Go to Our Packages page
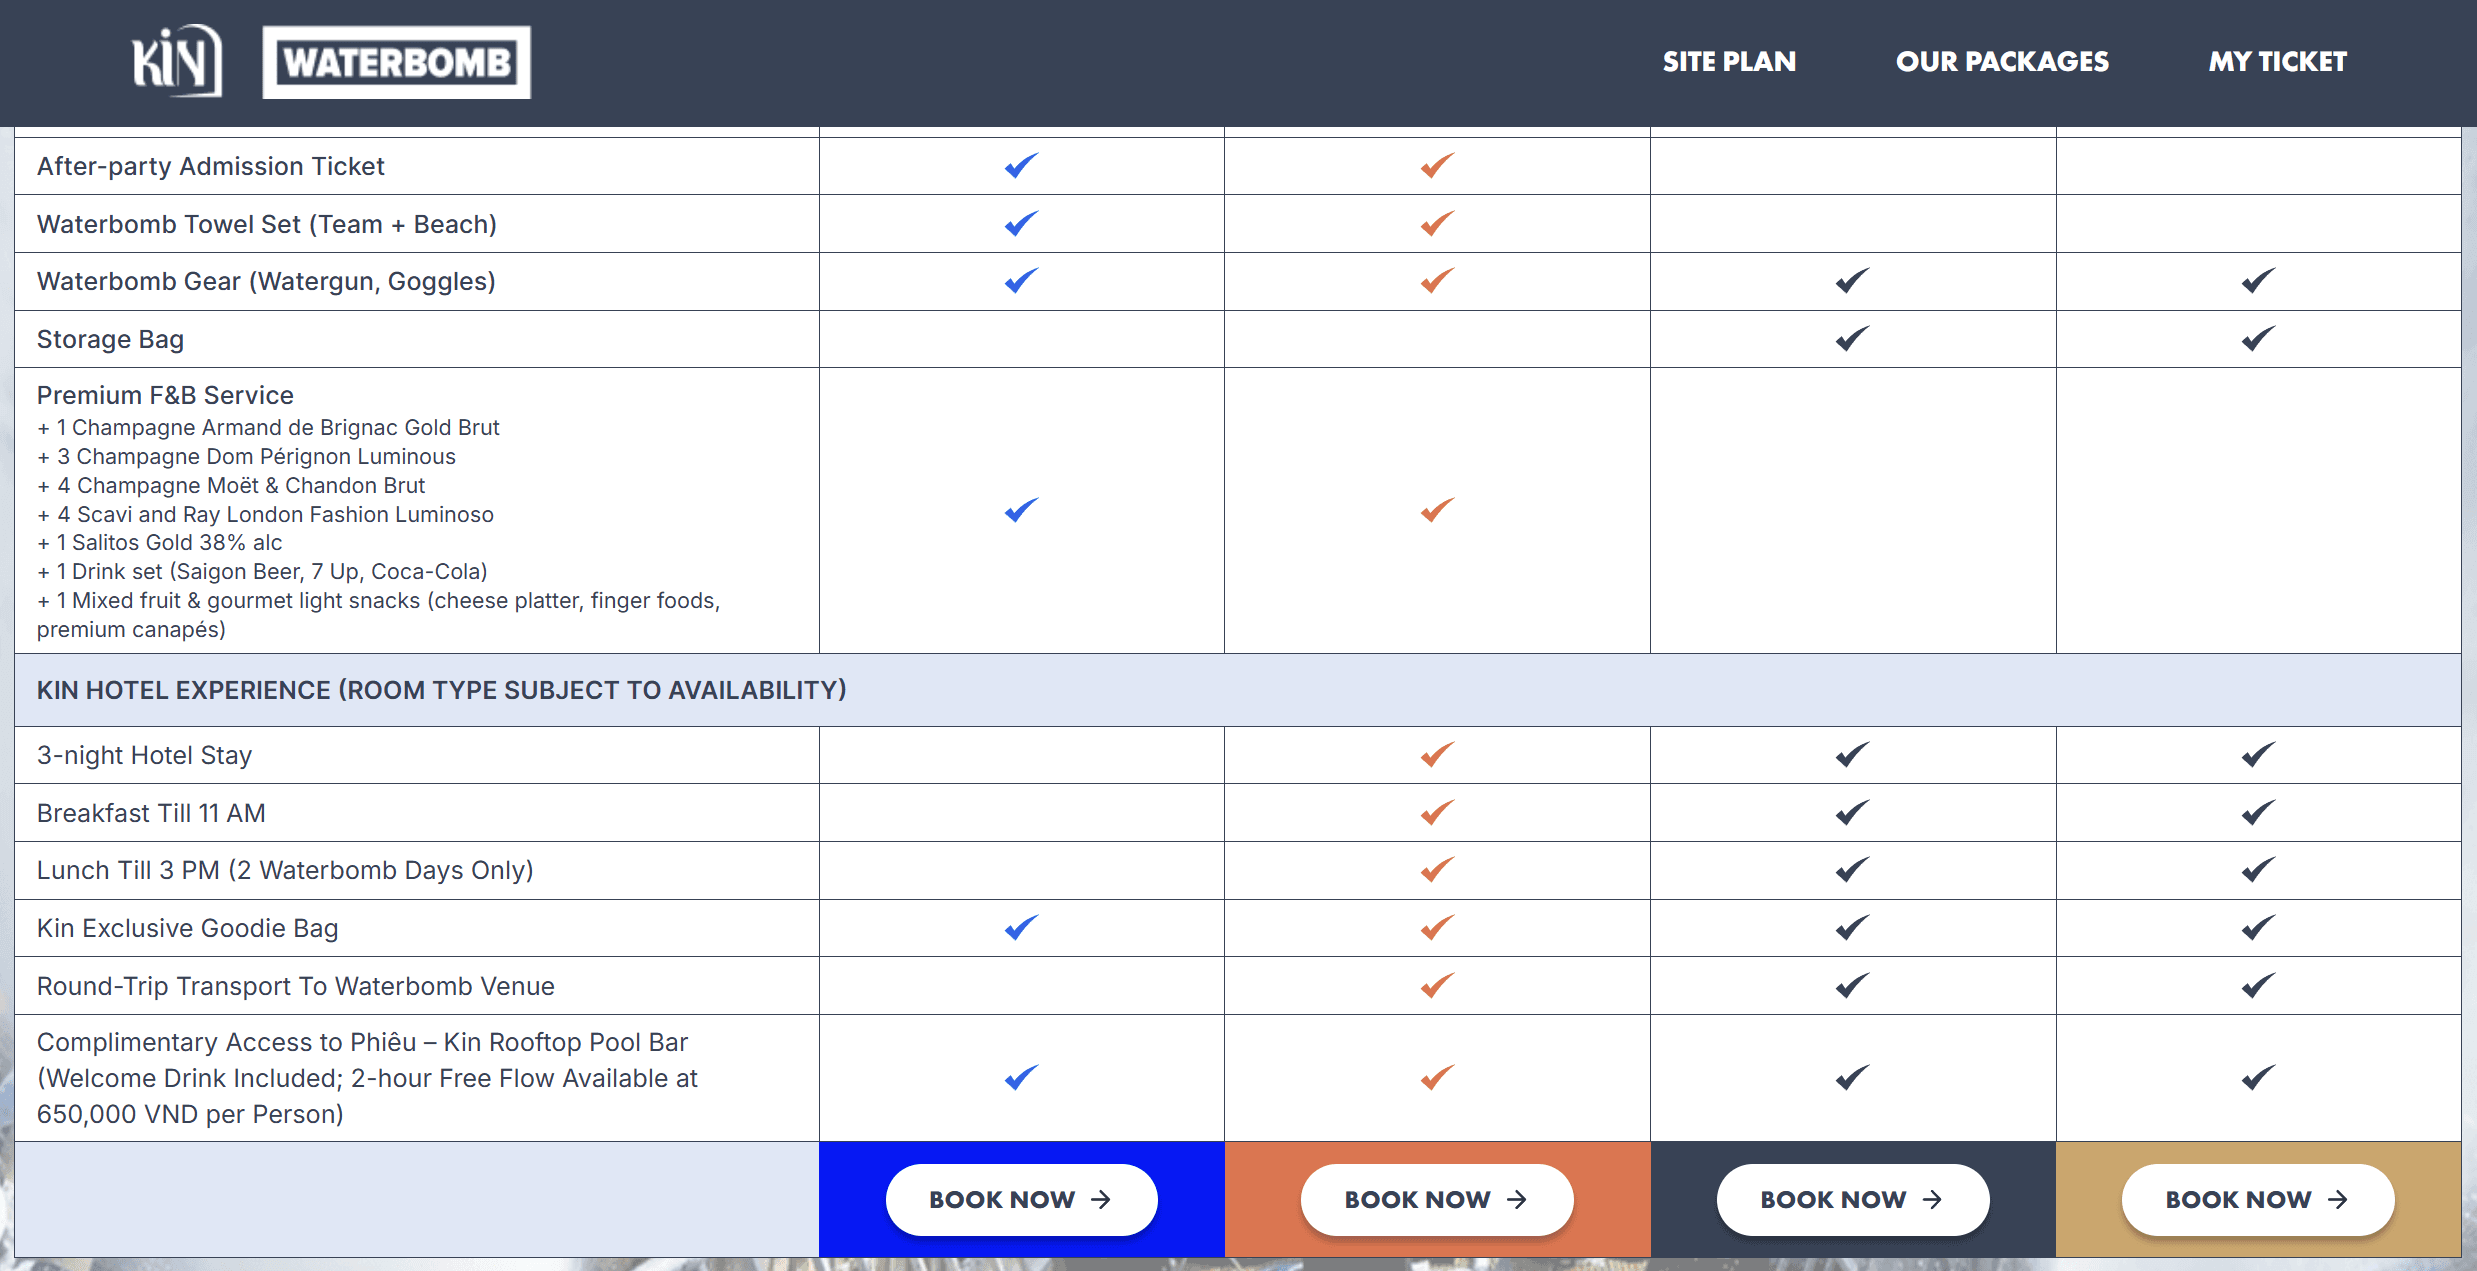This screenshot has width=2477, height=1271. click(x=2002, y=62)
